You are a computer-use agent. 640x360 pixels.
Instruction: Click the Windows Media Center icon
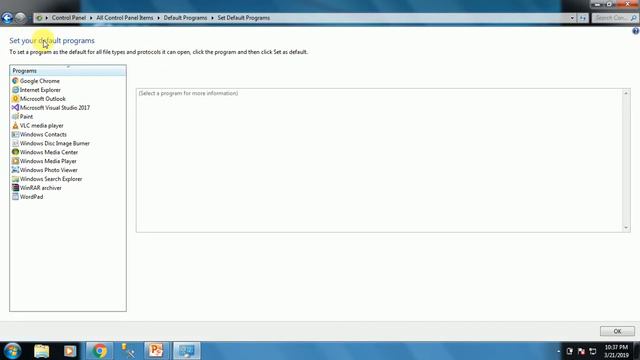tap(15, 152)
